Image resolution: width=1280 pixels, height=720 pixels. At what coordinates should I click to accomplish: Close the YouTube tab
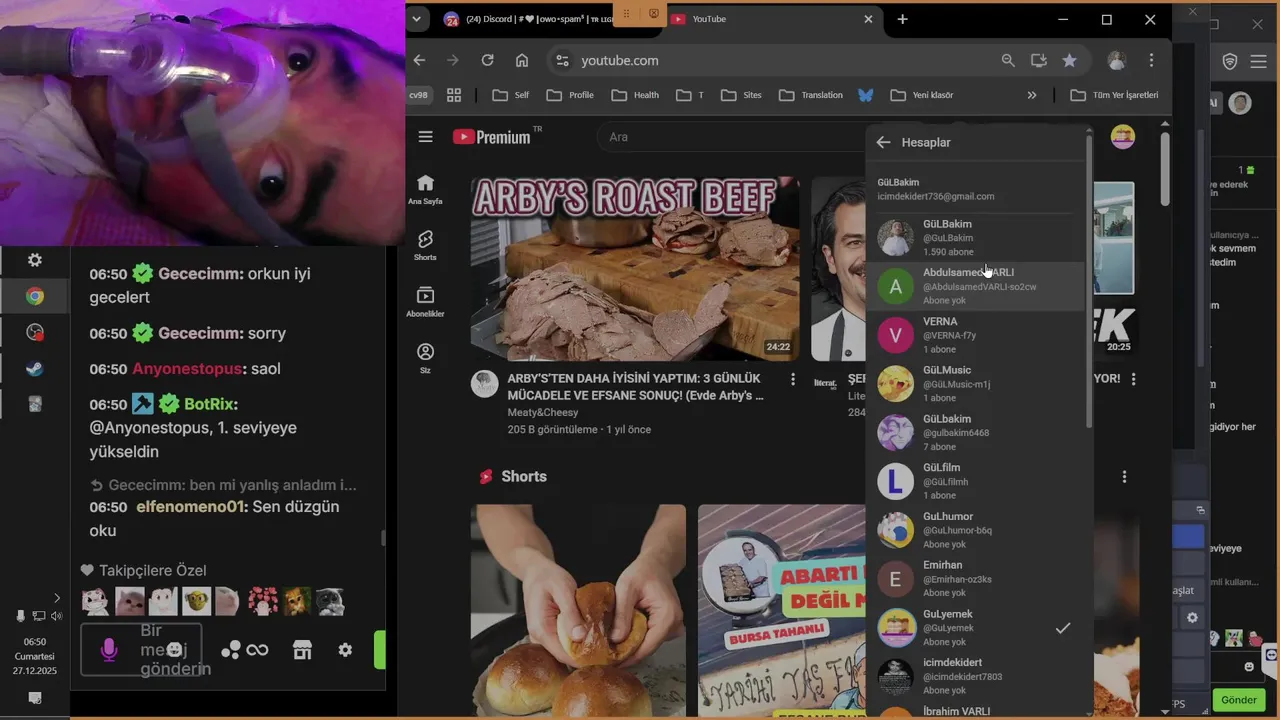[x=868, y=19]
